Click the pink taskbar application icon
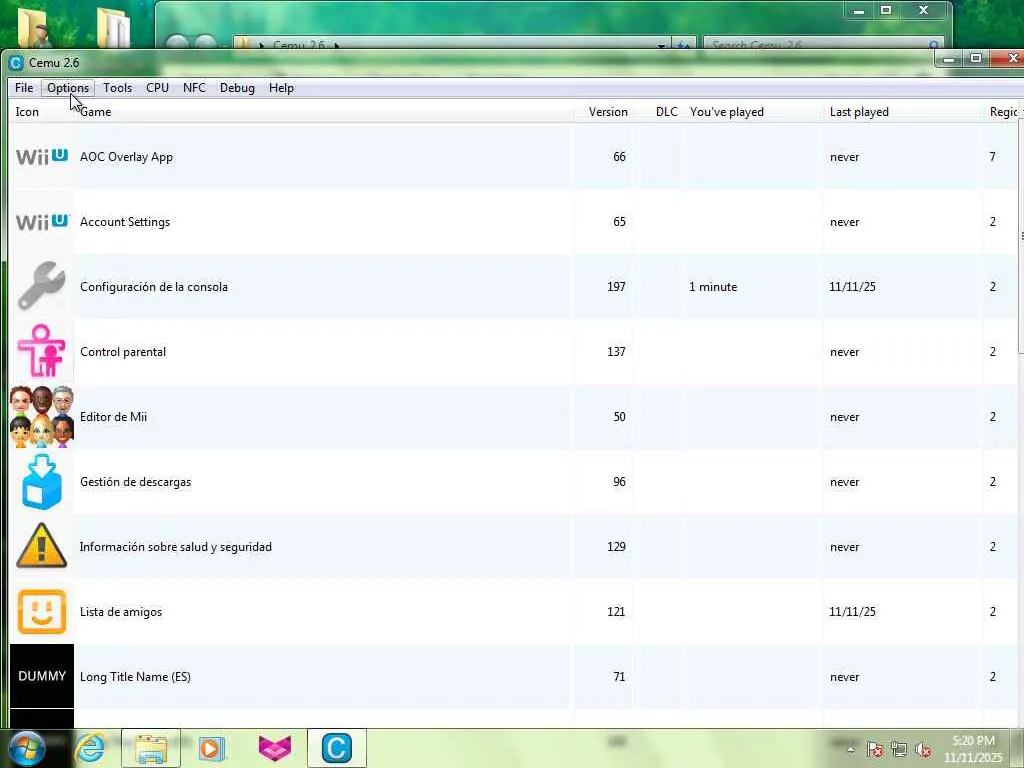The height and width of the screenshot is (768, 1024). coord(275,748)
